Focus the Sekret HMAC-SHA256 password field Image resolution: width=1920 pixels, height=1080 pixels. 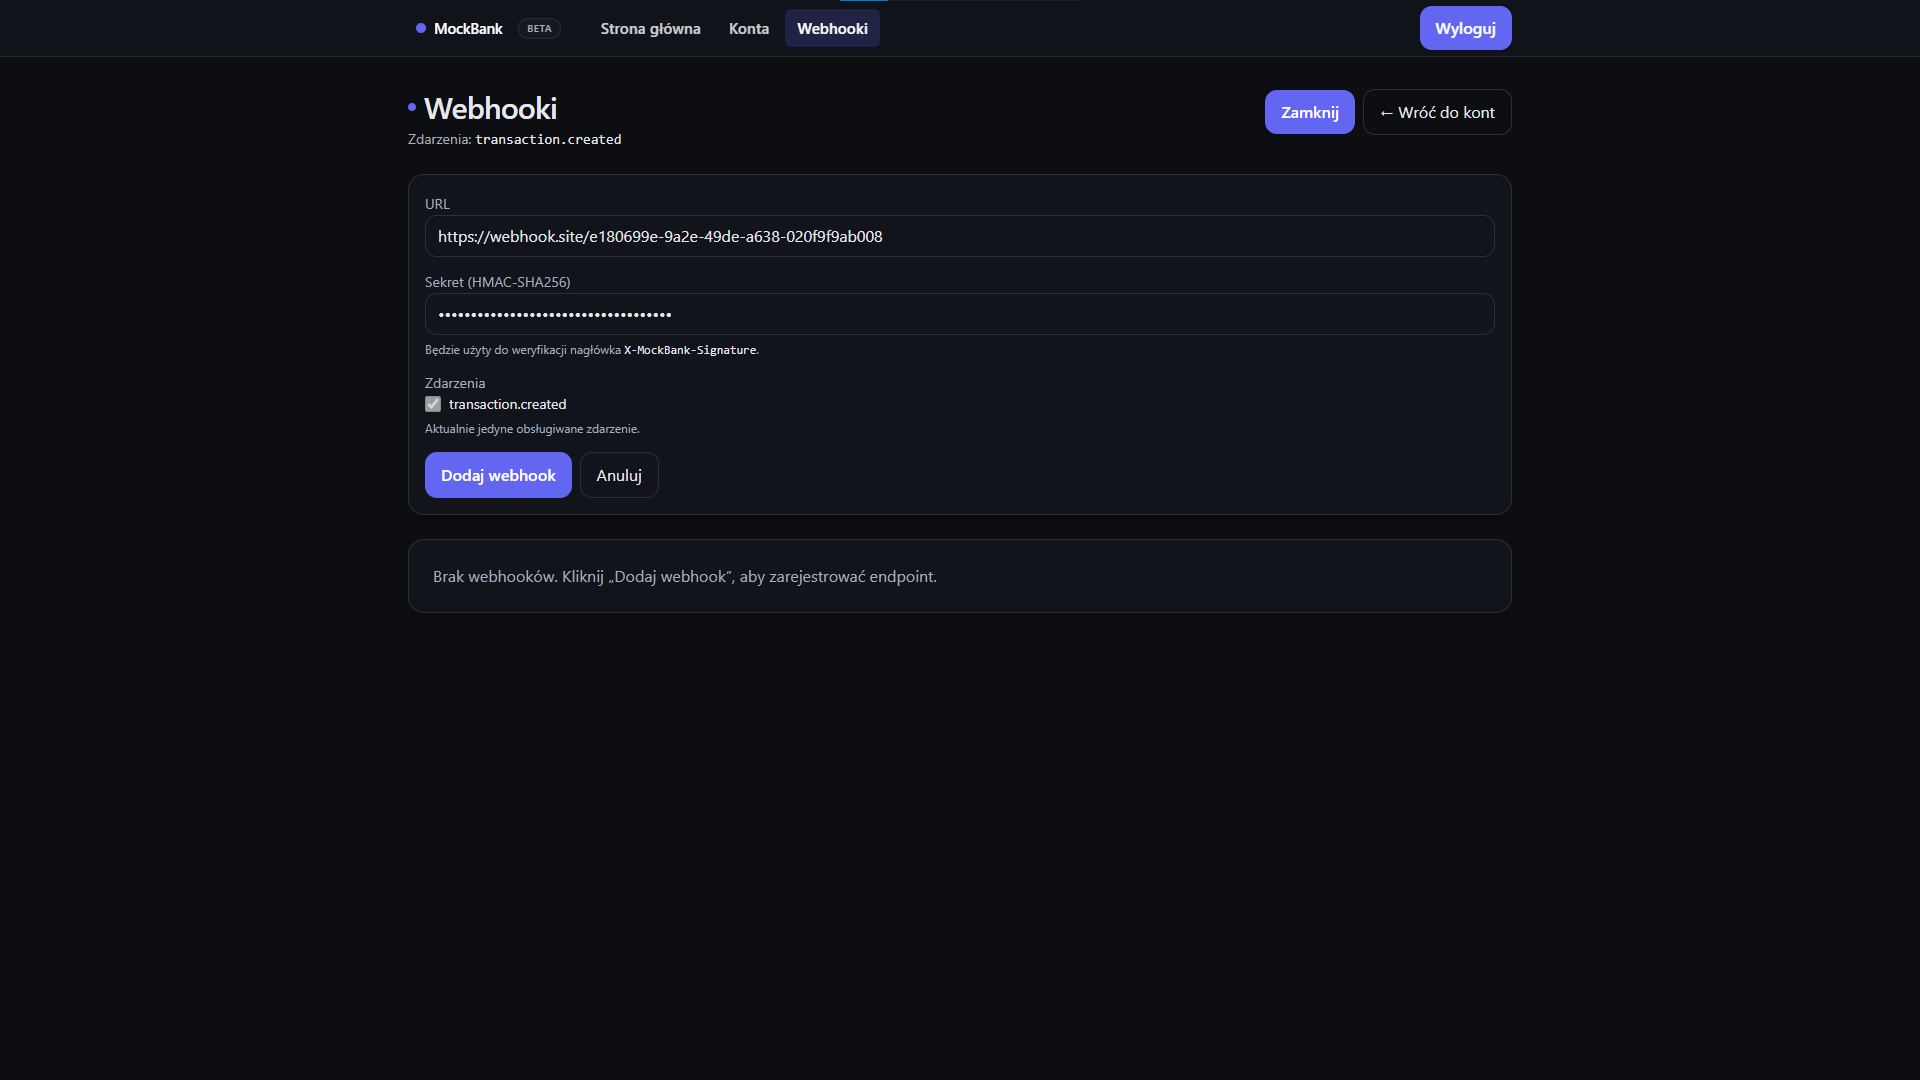(959, 314)
